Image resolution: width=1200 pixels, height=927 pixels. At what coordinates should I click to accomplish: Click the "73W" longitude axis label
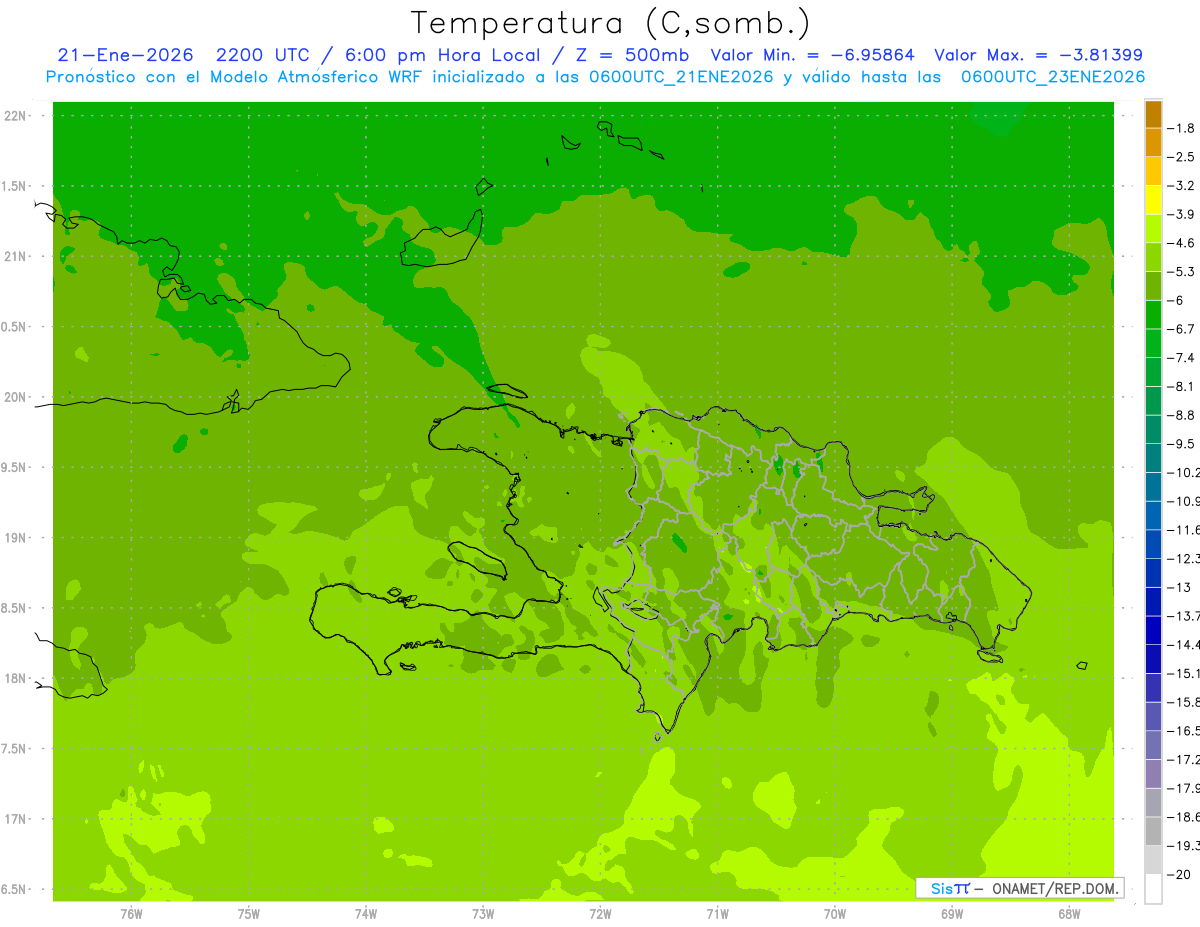pos(483,914)
